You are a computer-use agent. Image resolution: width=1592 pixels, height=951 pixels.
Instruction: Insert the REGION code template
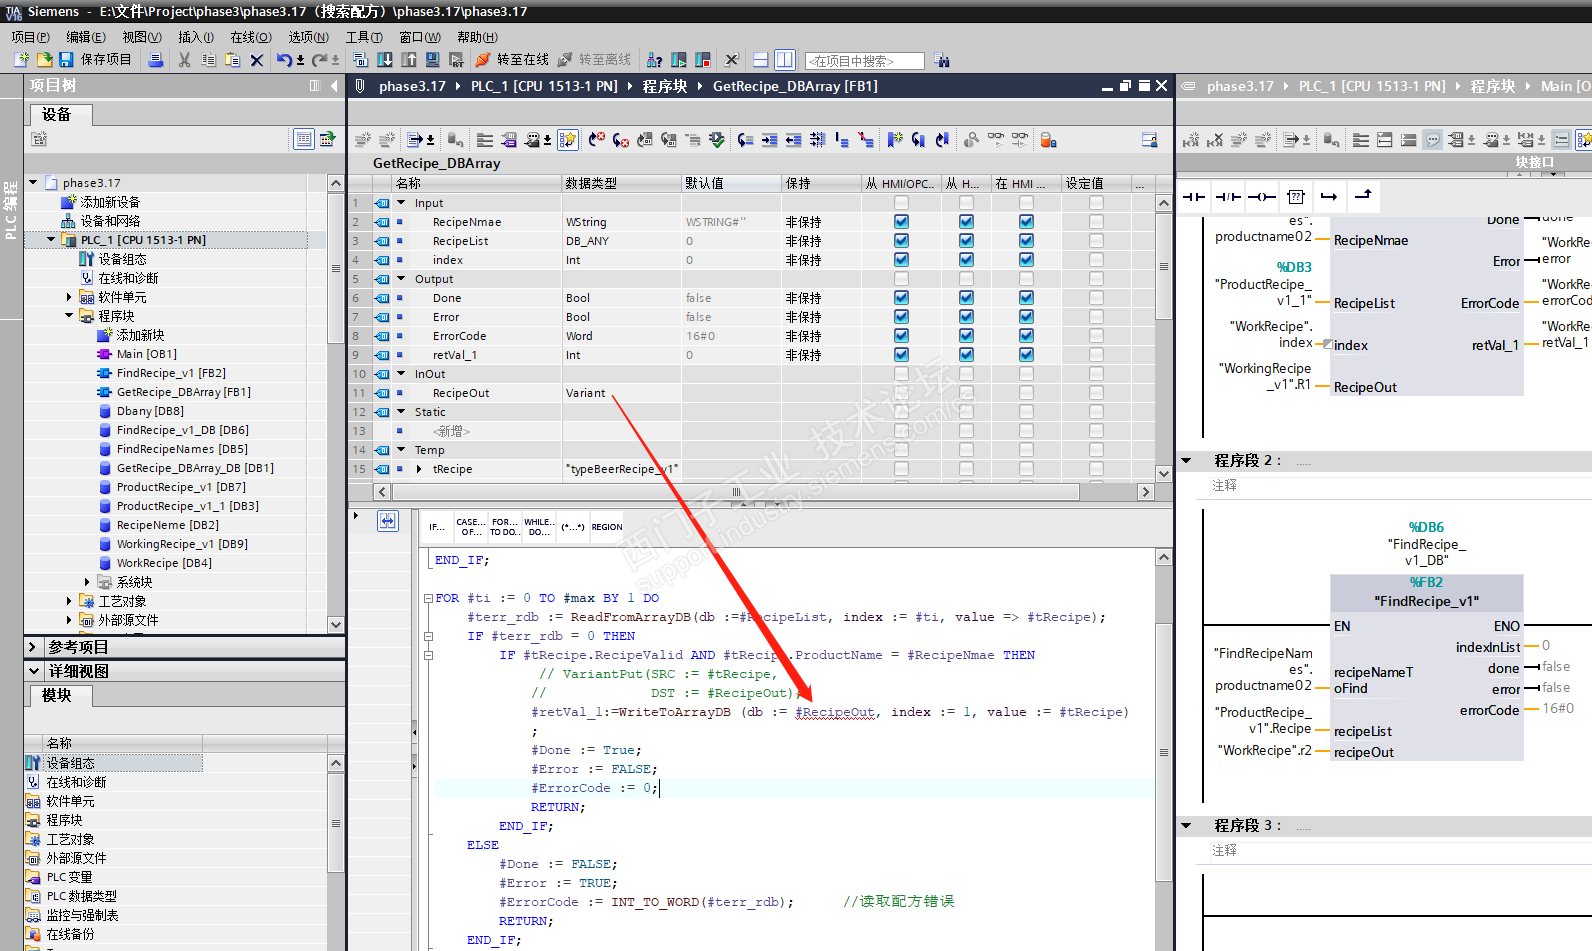pos(606,527)
